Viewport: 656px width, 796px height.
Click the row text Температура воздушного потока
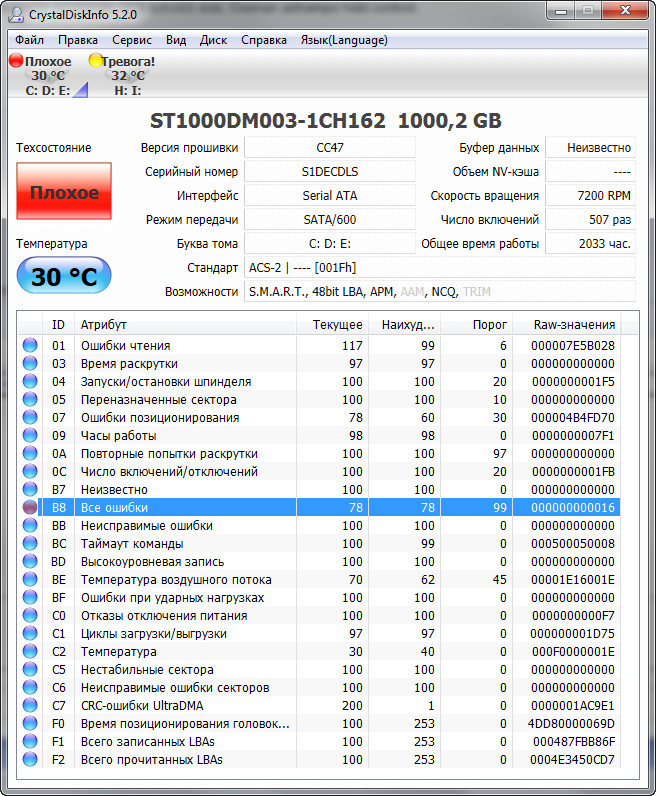[176, 580]
